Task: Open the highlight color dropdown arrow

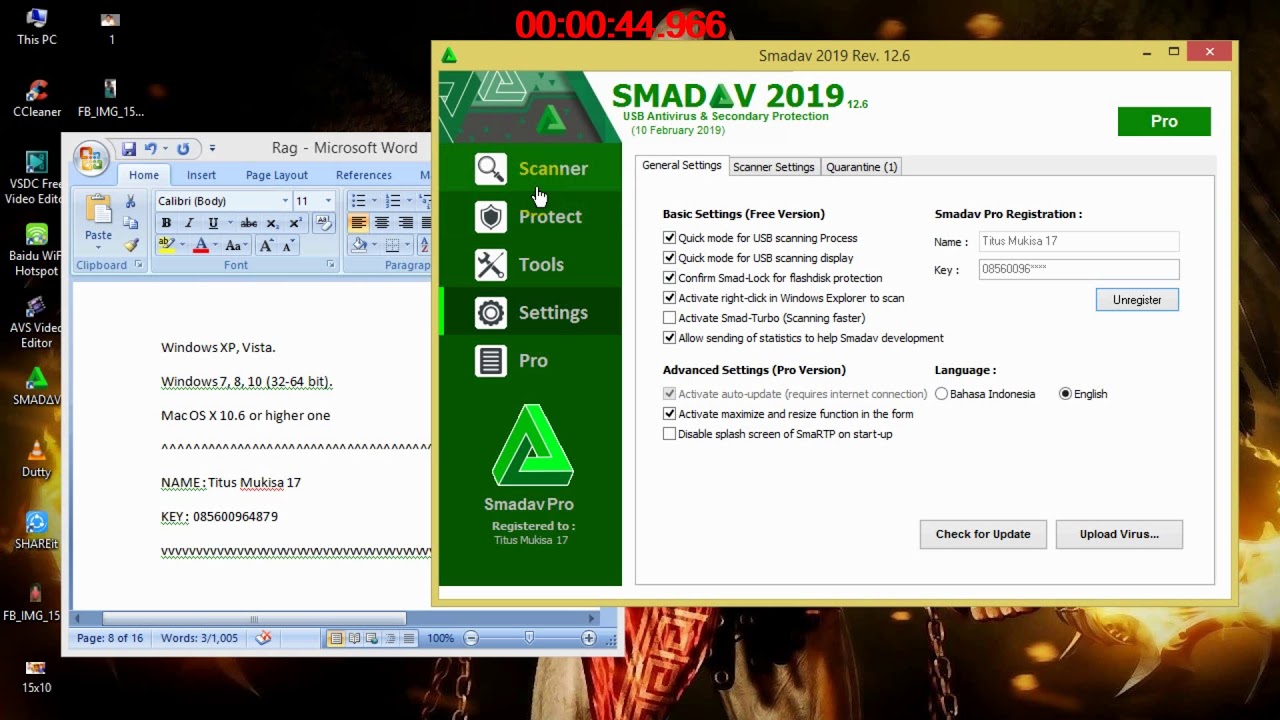Action: coord(182,245)
